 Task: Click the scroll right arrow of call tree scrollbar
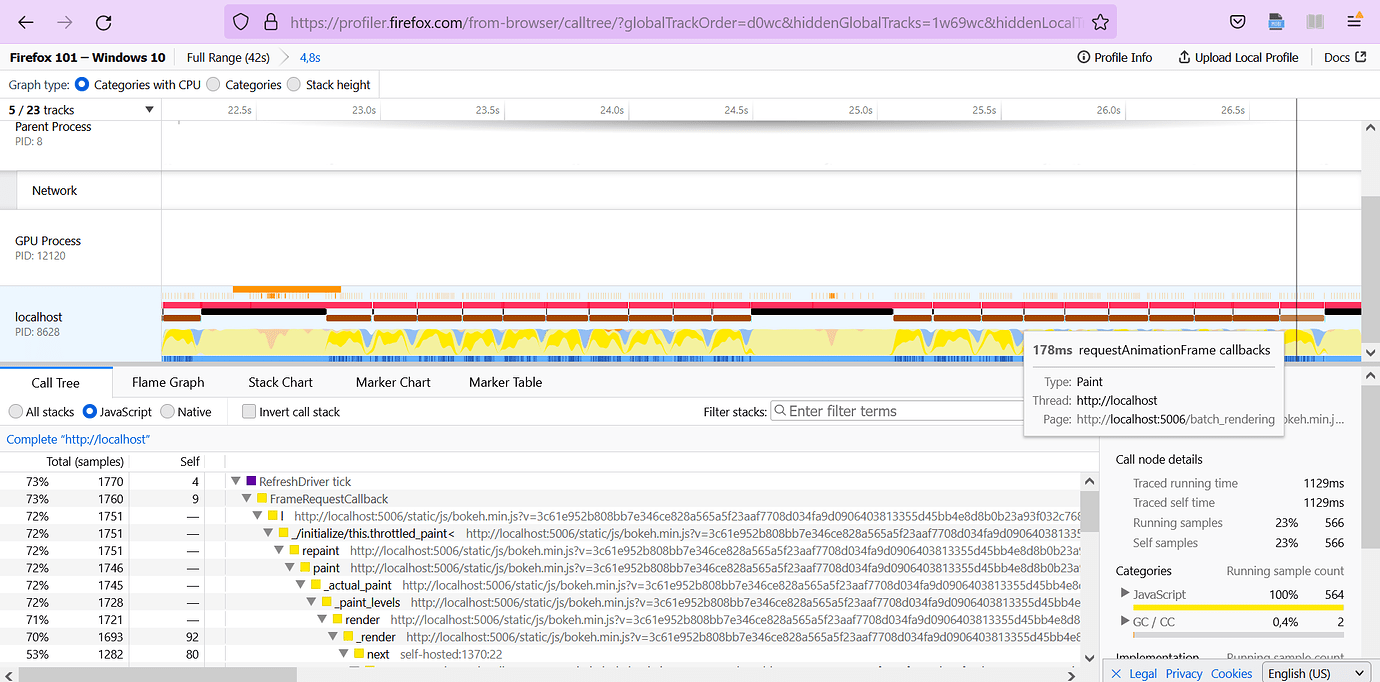[x=1070, y=674]
